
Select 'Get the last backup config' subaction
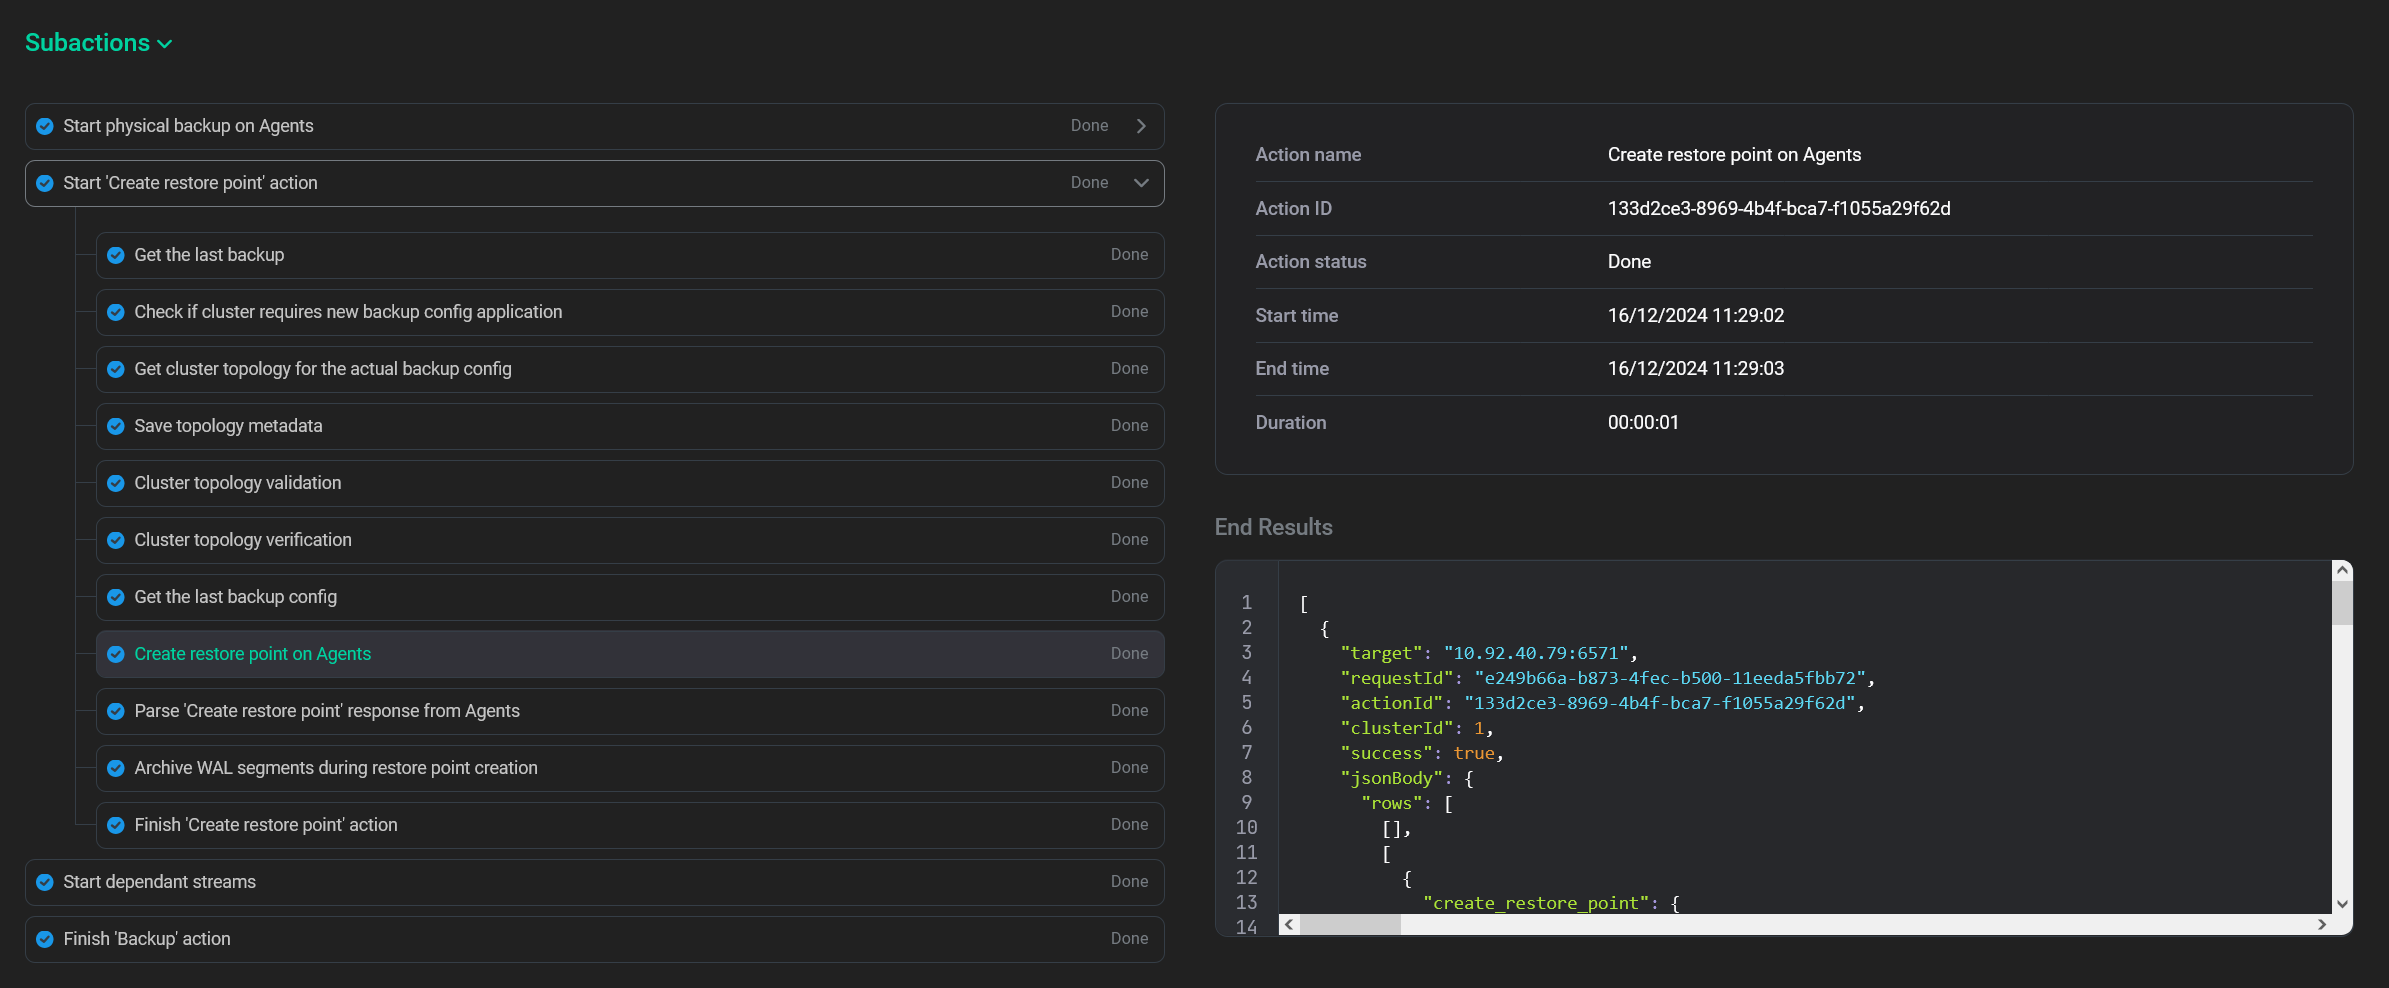click(630, 597)
